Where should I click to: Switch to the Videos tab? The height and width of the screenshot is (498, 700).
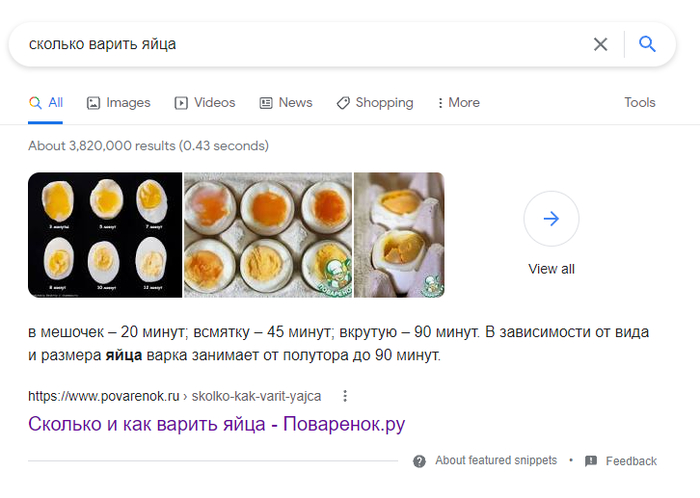point(205,103)
